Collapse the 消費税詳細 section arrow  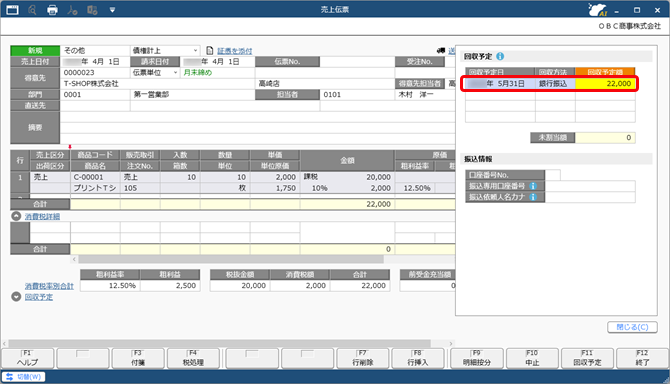(x=16, y=216)
